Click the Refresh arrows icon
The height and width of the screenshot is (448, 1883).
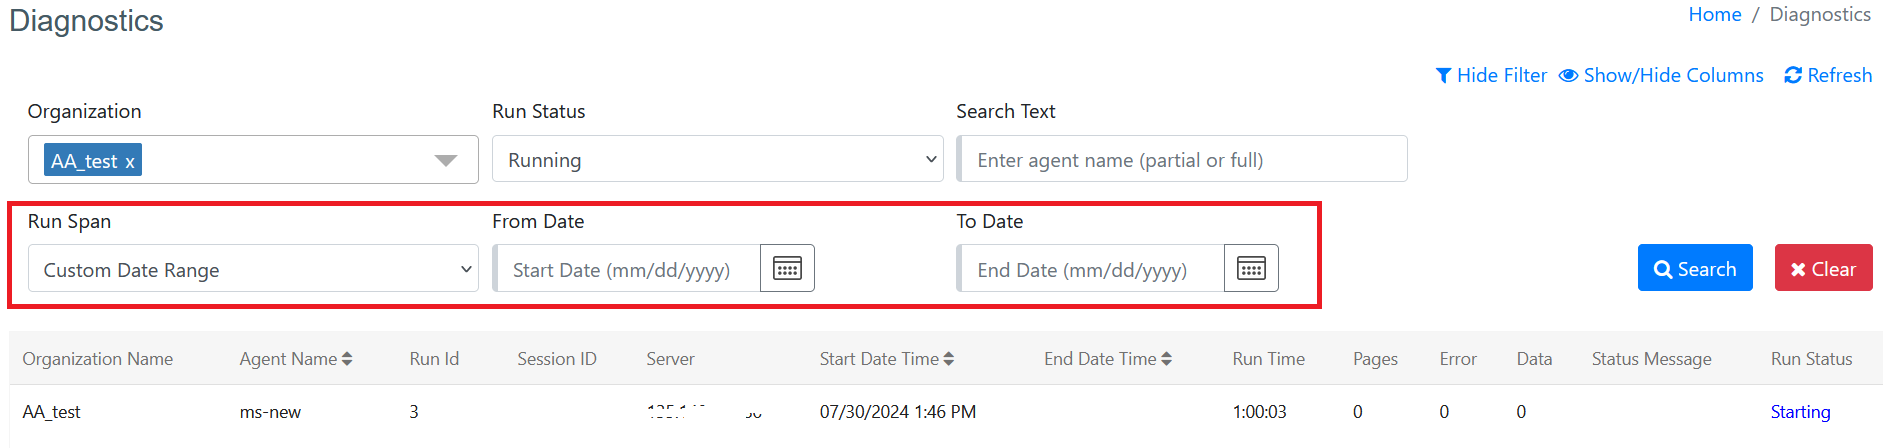pyautogui.click(x=1793, y=76)
